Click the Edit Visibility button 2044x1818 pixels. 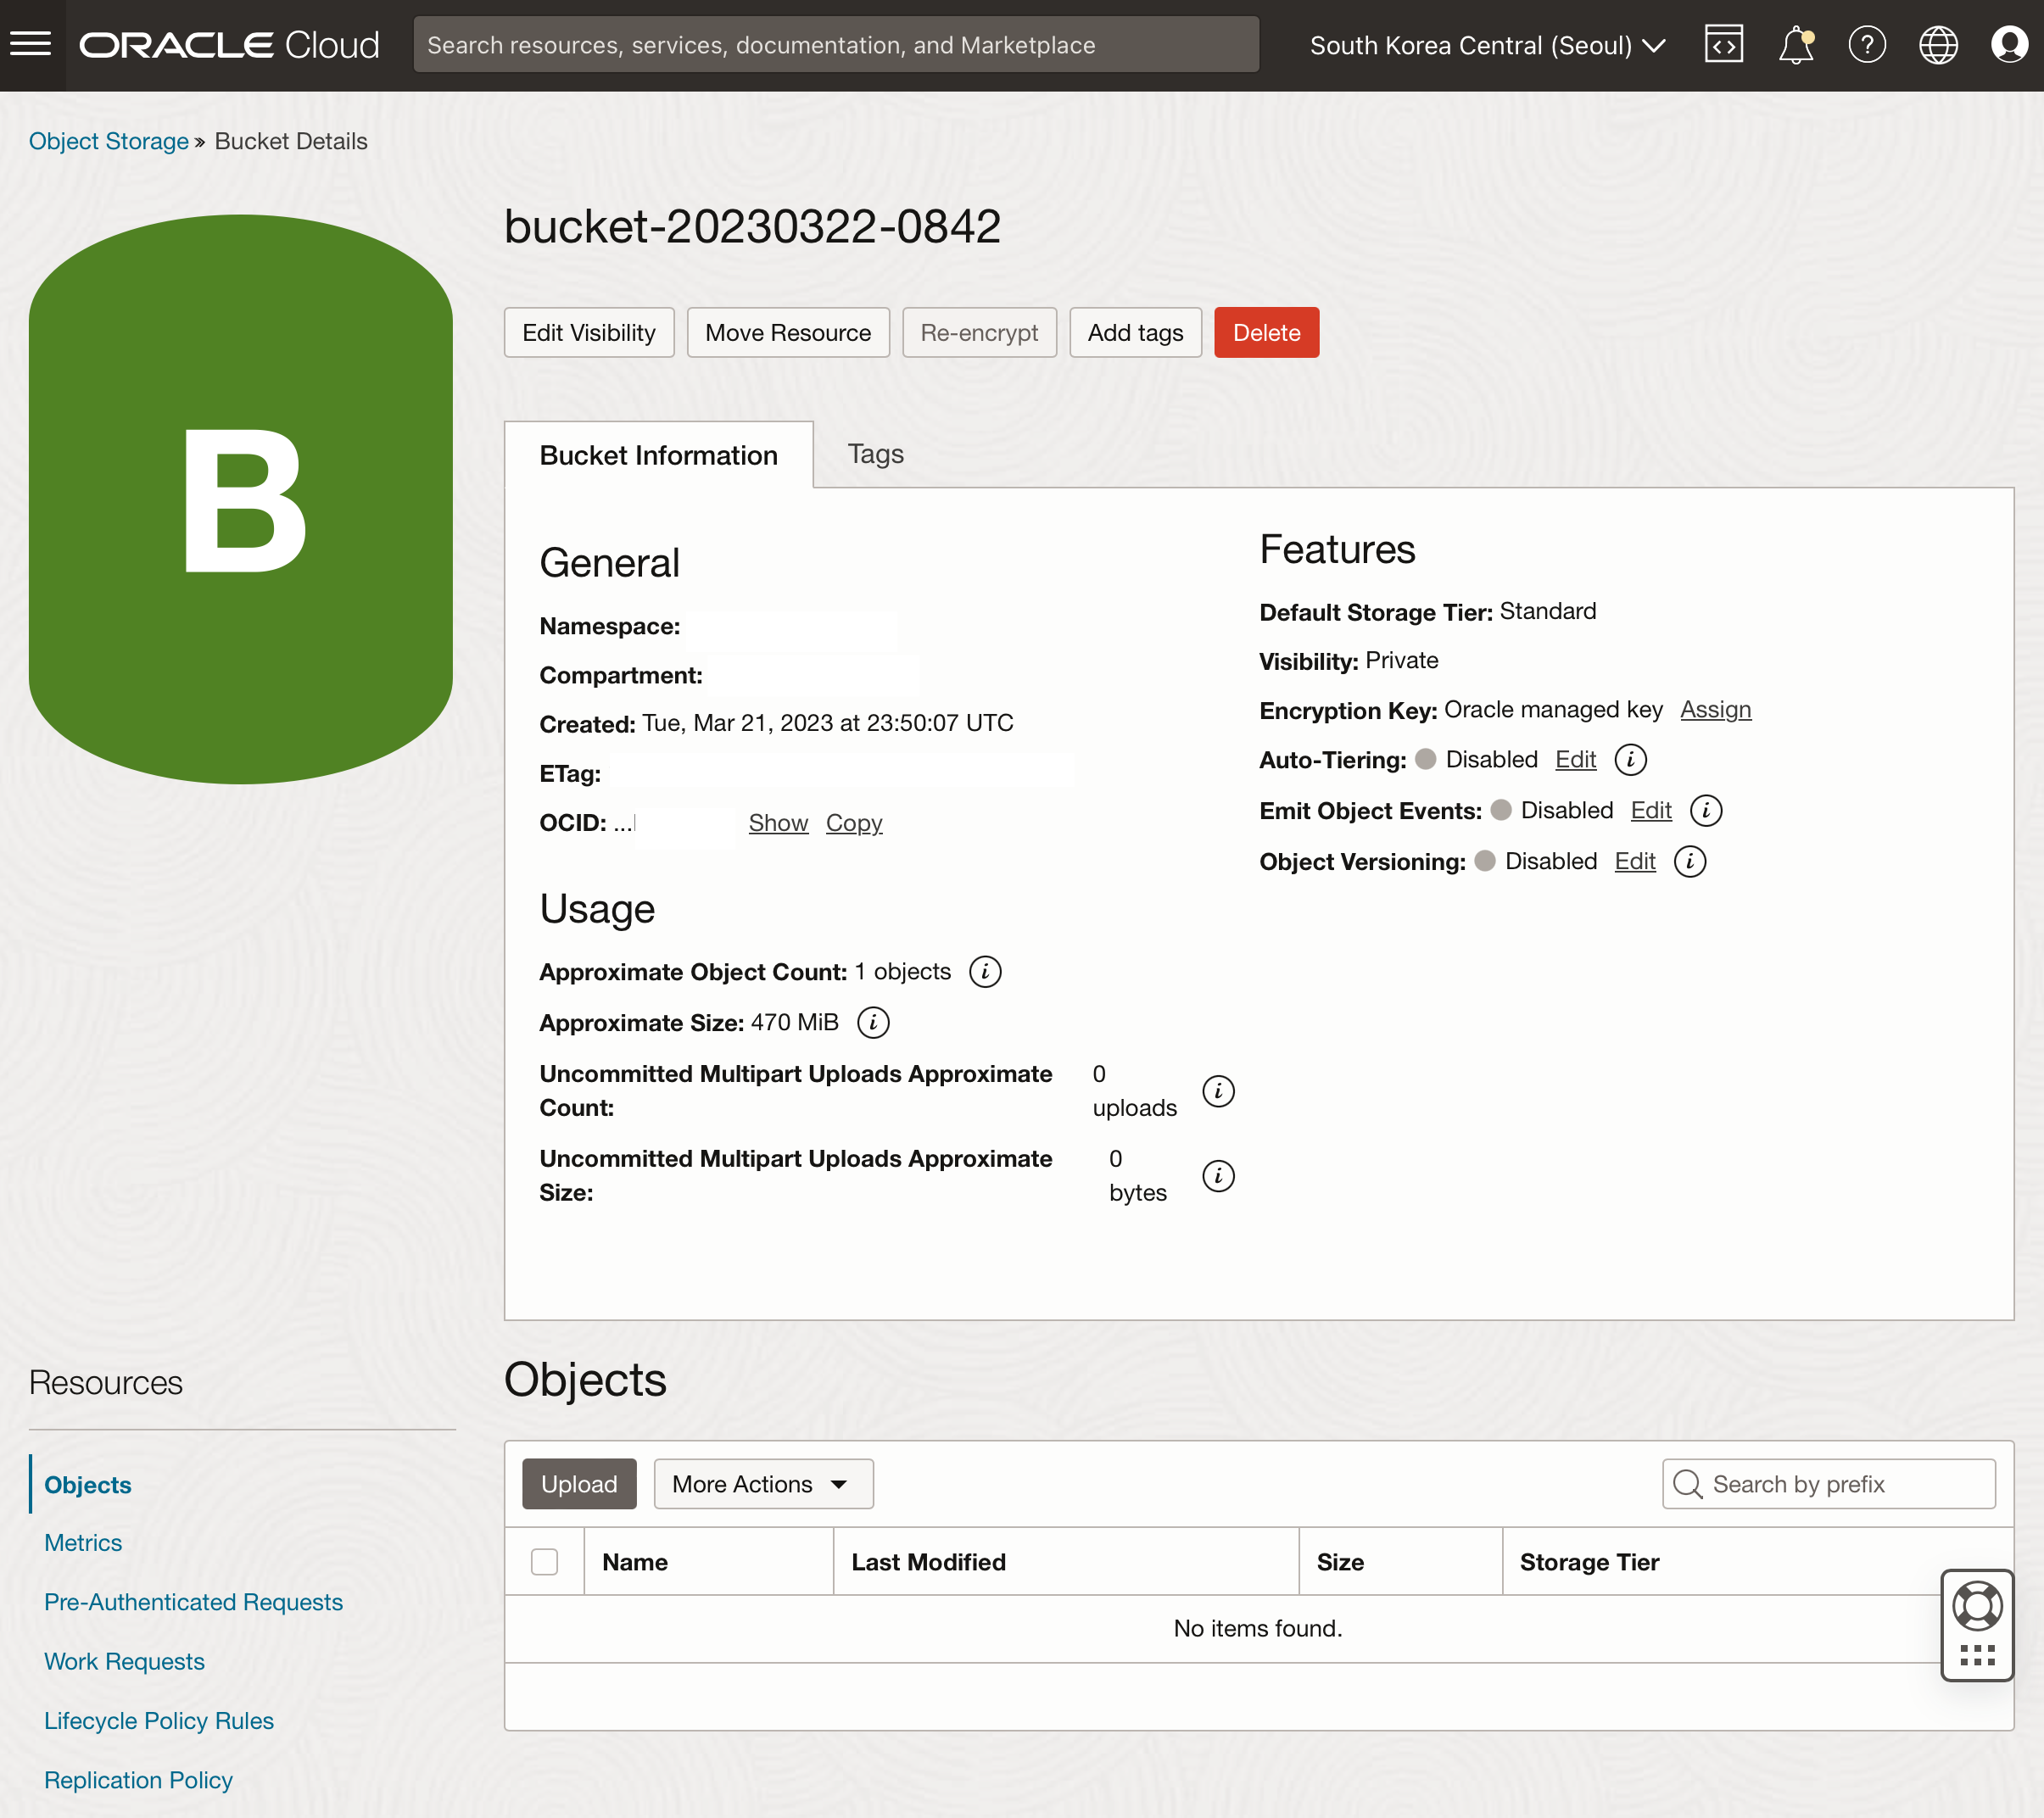click(588, 333)
